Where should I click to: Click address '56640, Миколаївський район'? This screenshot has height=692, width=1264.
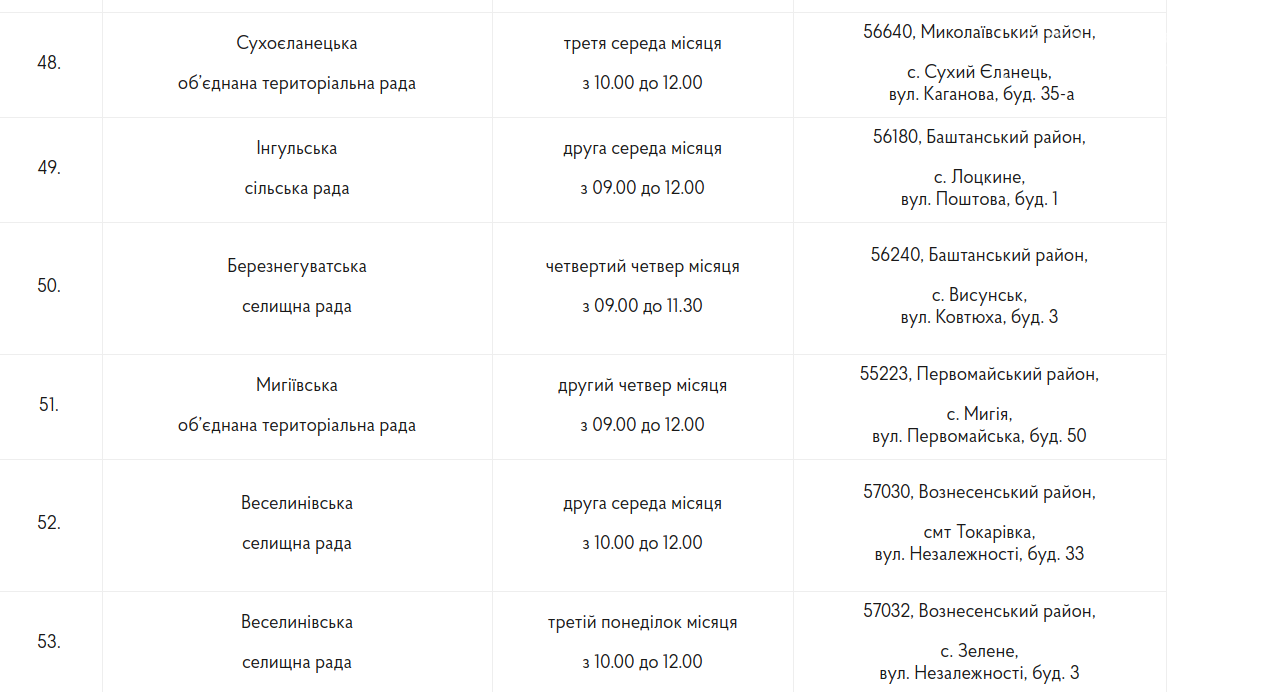click(x=979, y=32)
